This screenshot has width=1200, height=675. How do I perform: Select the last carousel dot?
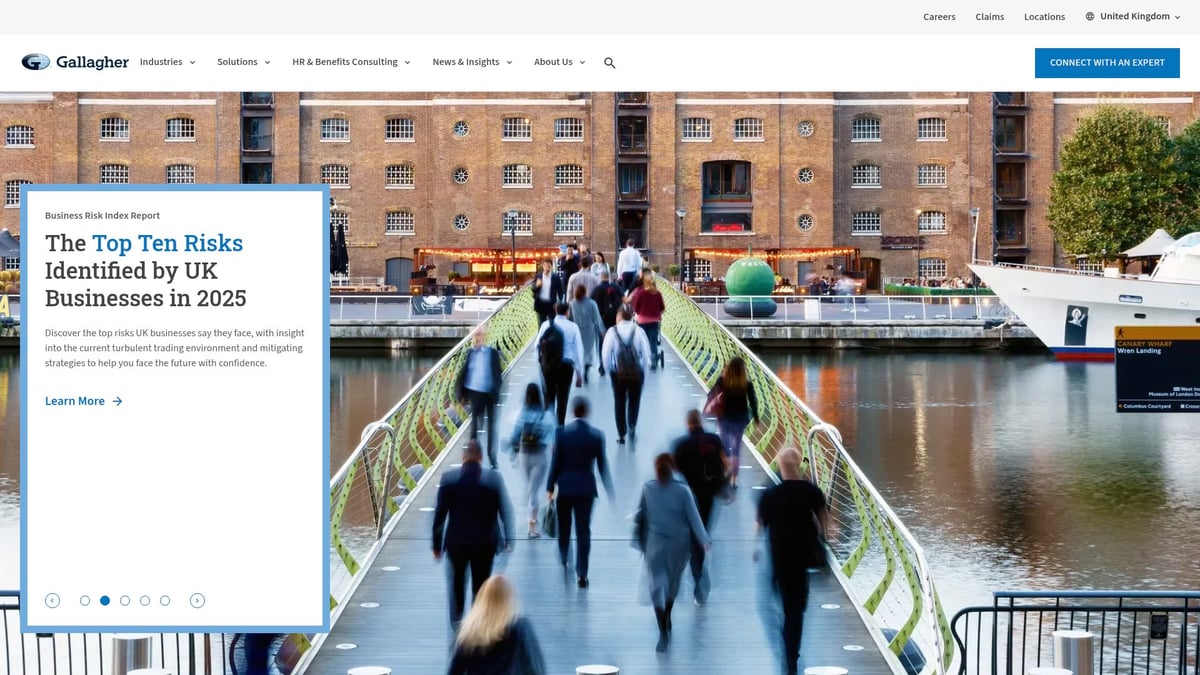tap(165, 600)
